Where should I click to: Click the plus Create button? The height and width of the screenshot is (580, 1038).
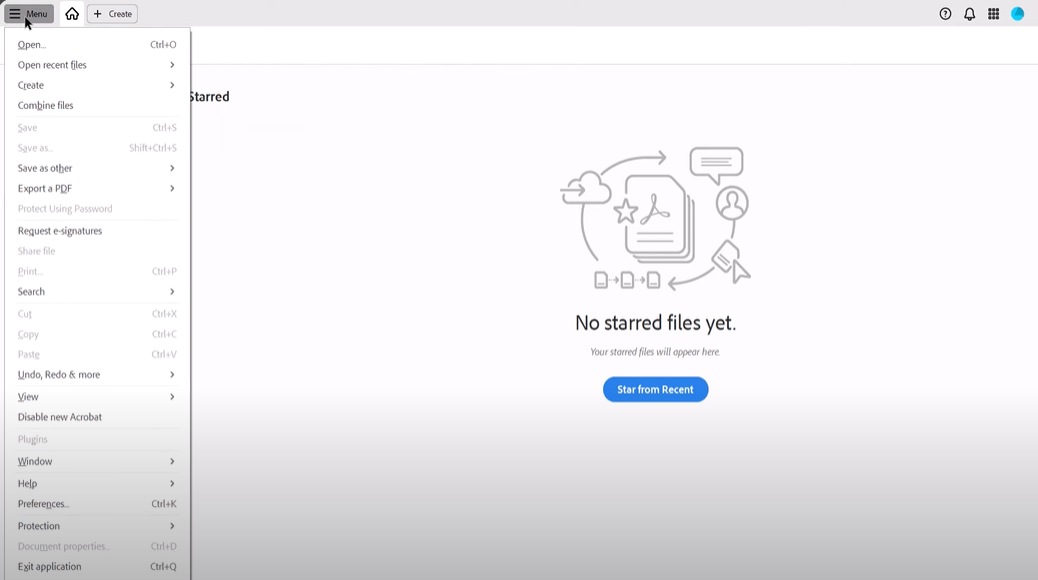click(113, 13)
